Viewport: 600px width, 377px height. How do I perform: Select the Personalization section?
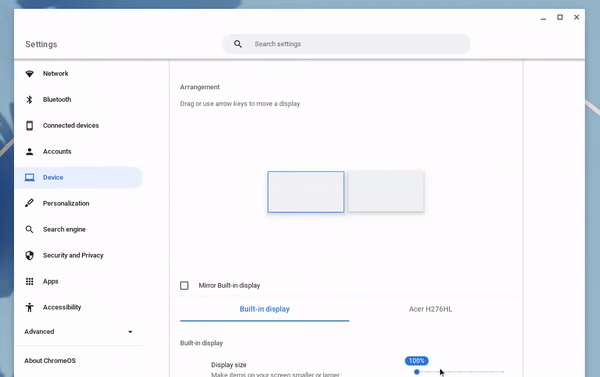pyautogui.click(x=66, y=203)
